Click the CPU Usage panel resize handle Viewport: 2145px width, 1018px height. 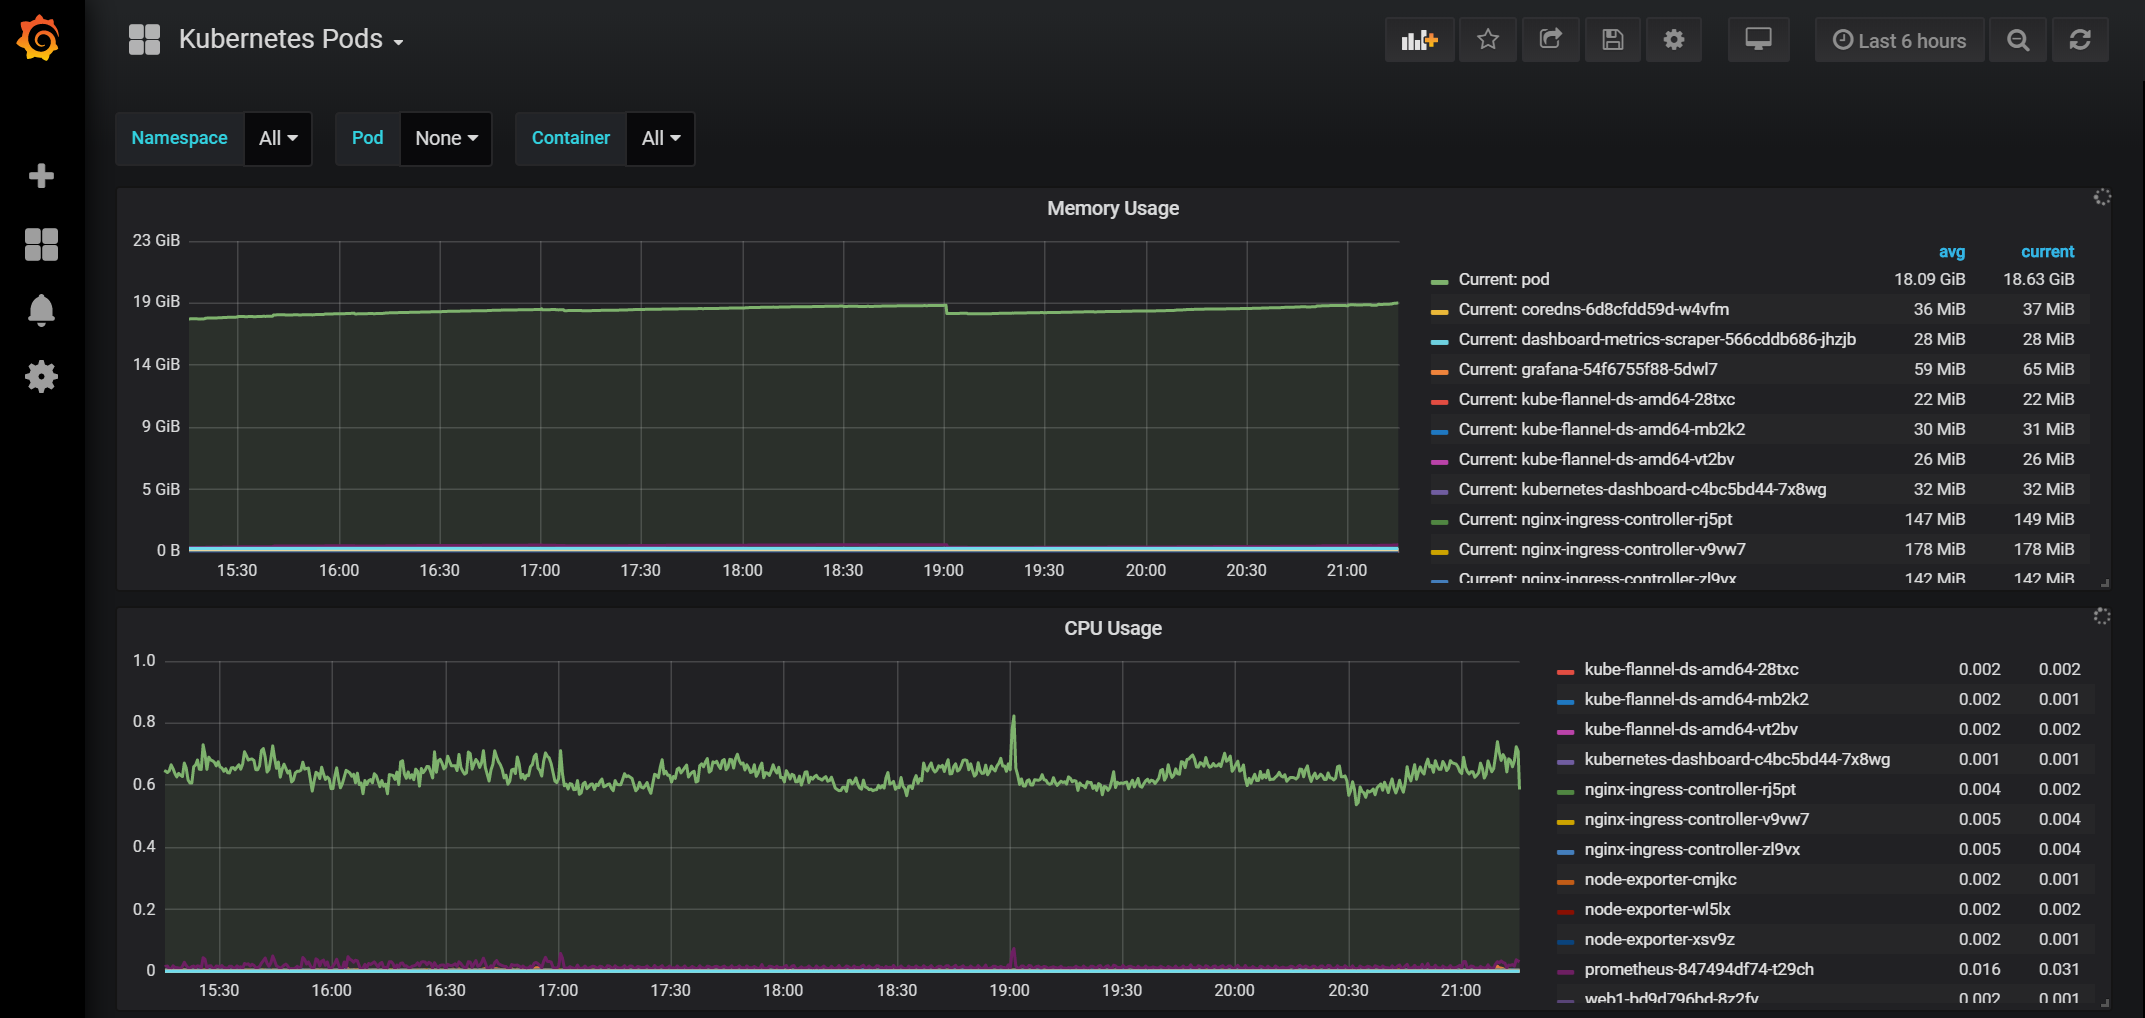[2104, 1002]
